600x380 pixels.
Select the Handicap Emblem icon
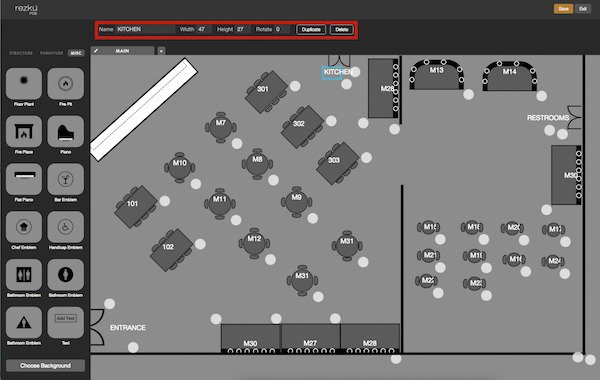coord(65,227)
